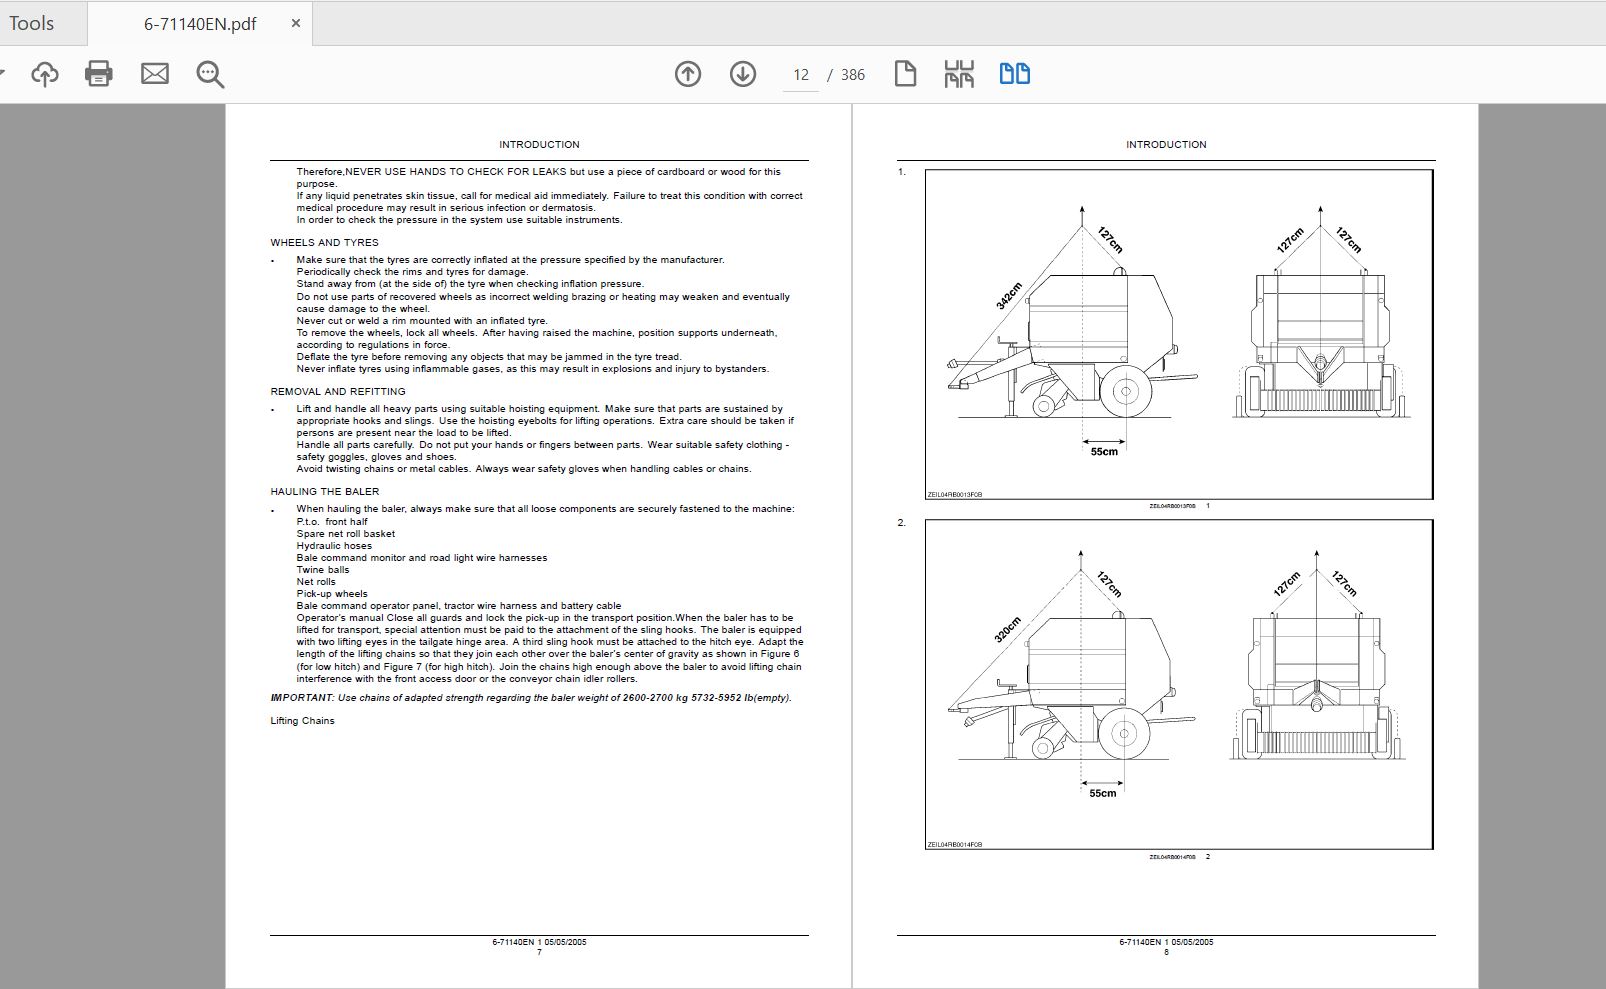Email the PDF as an attachment
The height and width of the screenshot is (989, 1606).
[154, 73]
